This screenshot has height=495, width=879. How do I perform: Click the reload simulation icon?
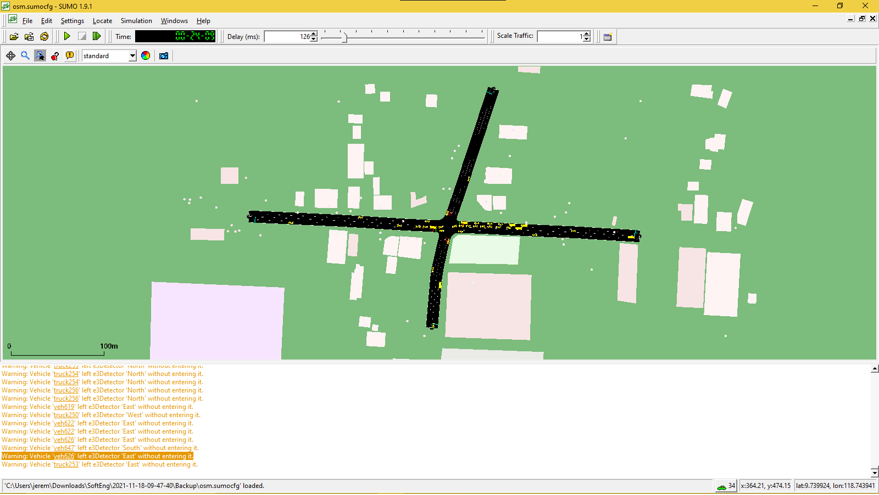pos(44,37)
